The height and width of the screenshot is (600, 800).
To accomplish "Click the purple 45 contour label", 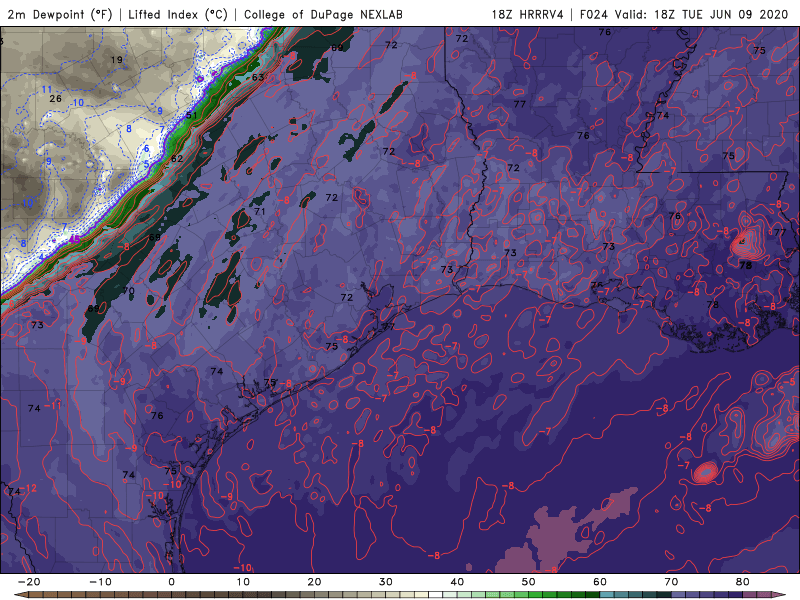I will tap(74, 239).
